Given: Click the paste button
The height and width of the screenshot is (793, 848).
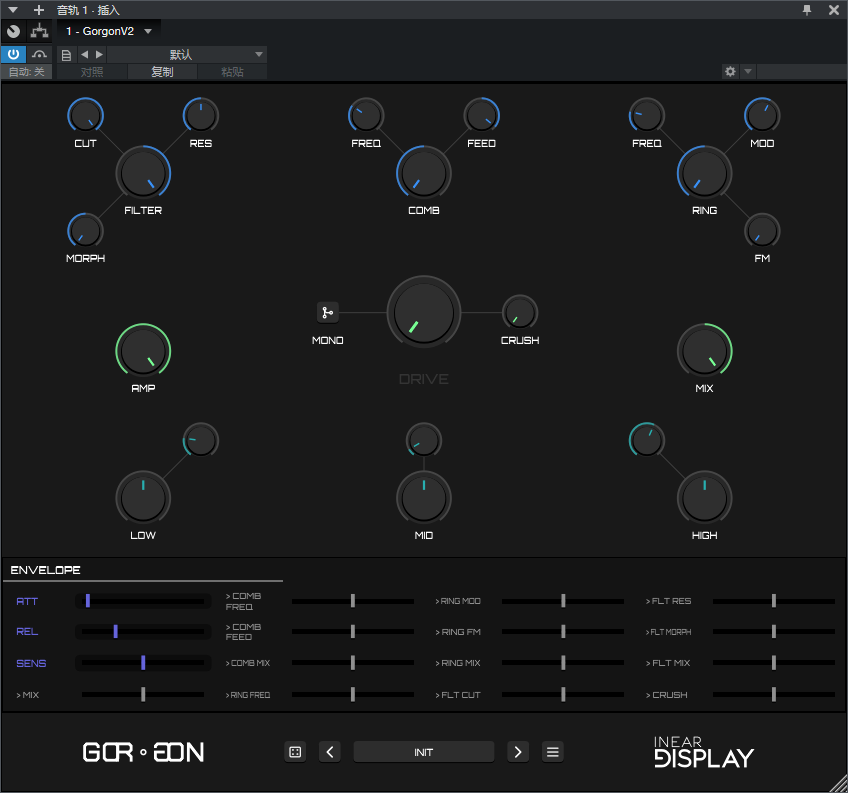Looking at the screenshot, I should click(233, 71).
